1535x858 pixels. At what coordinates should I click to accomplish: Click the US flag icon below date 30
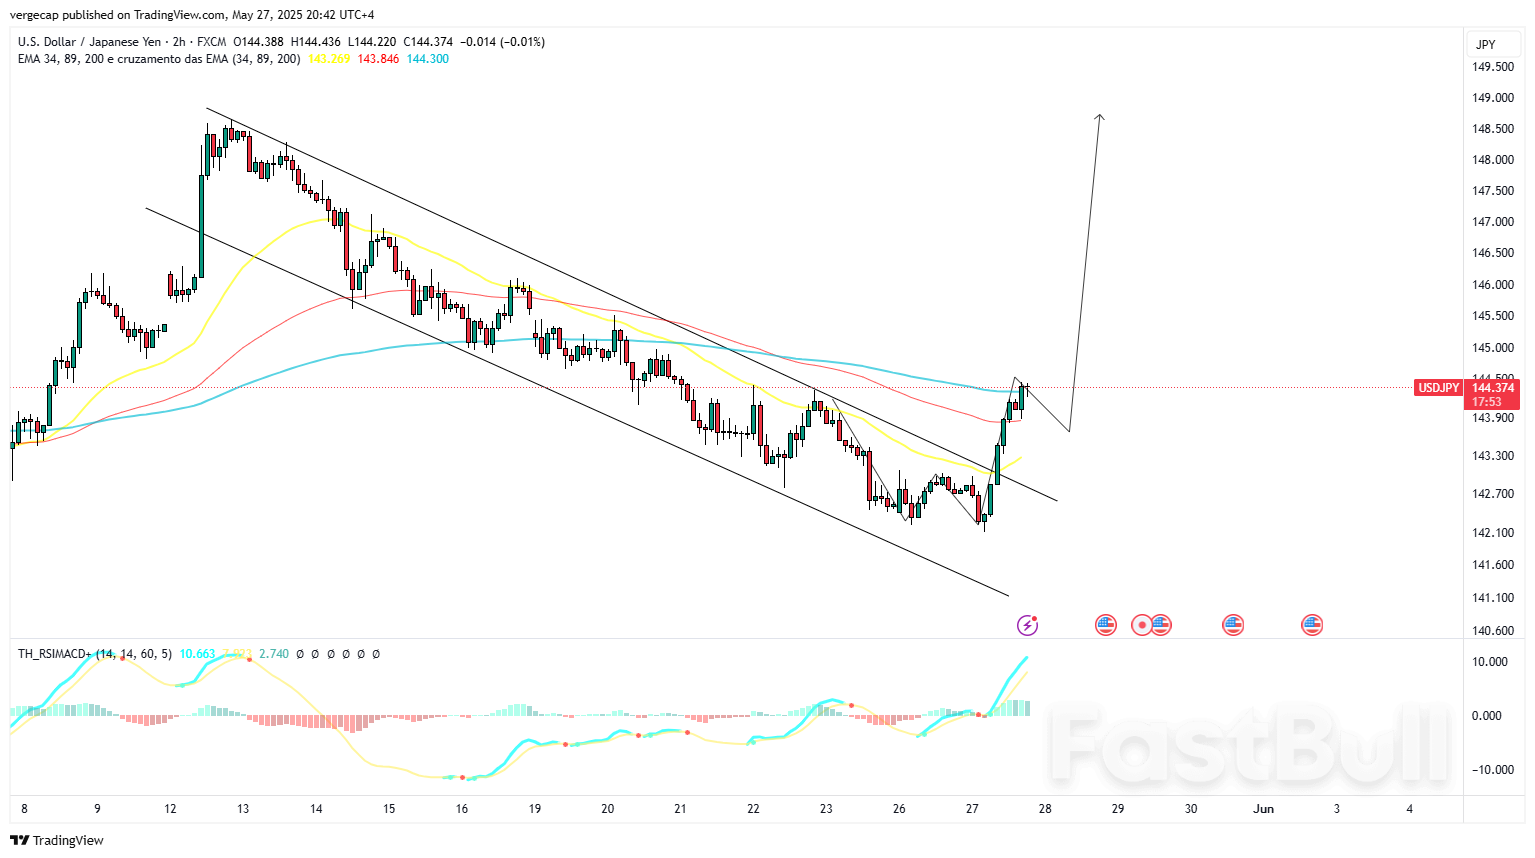pos(1232,625)
